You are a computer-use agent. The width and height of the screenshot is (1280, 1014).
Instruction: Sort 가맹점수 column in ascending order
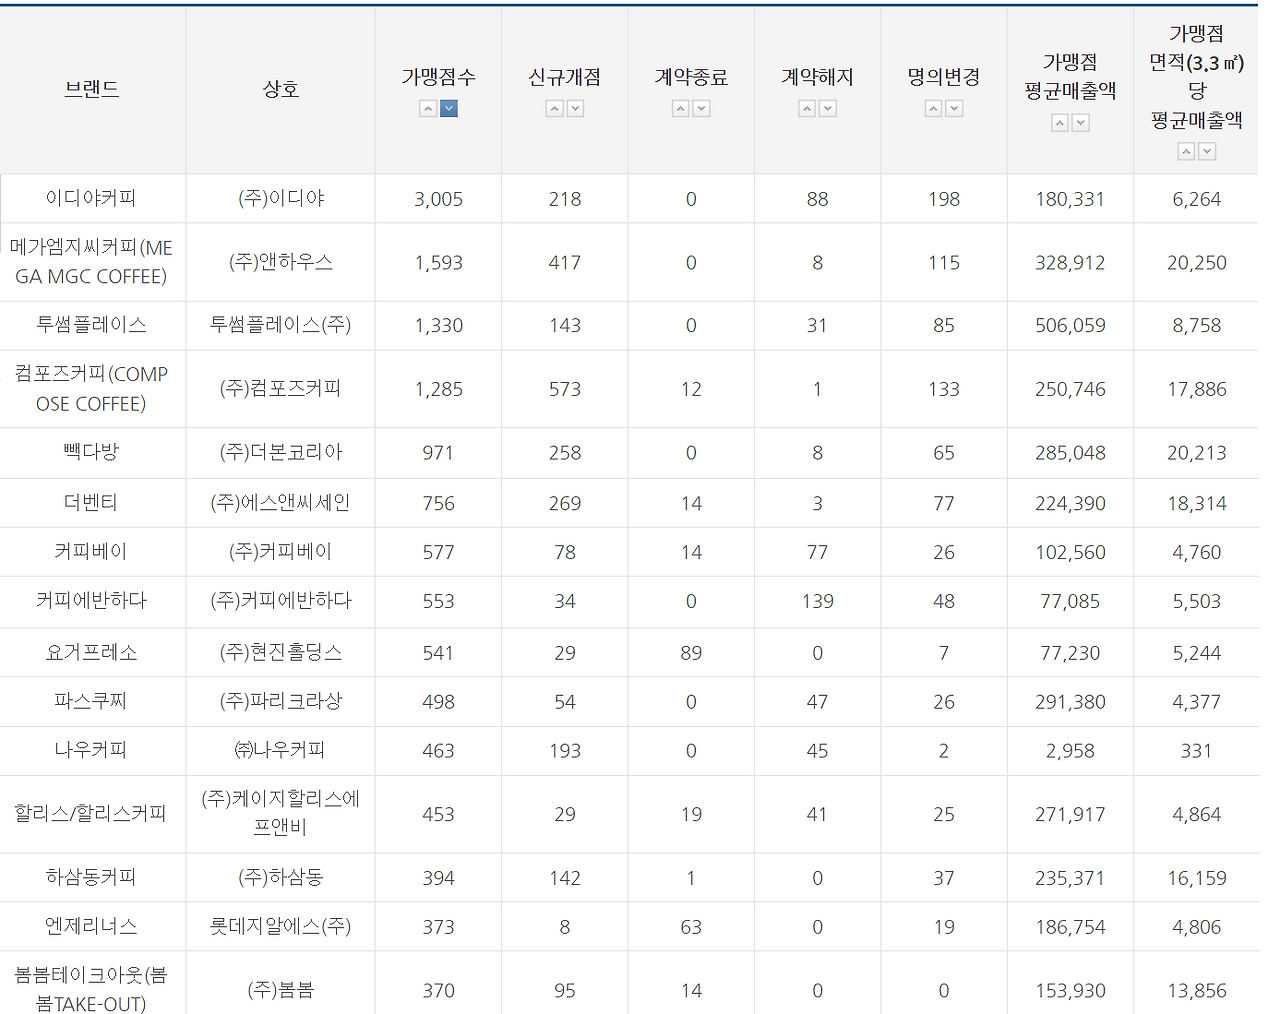428,109
